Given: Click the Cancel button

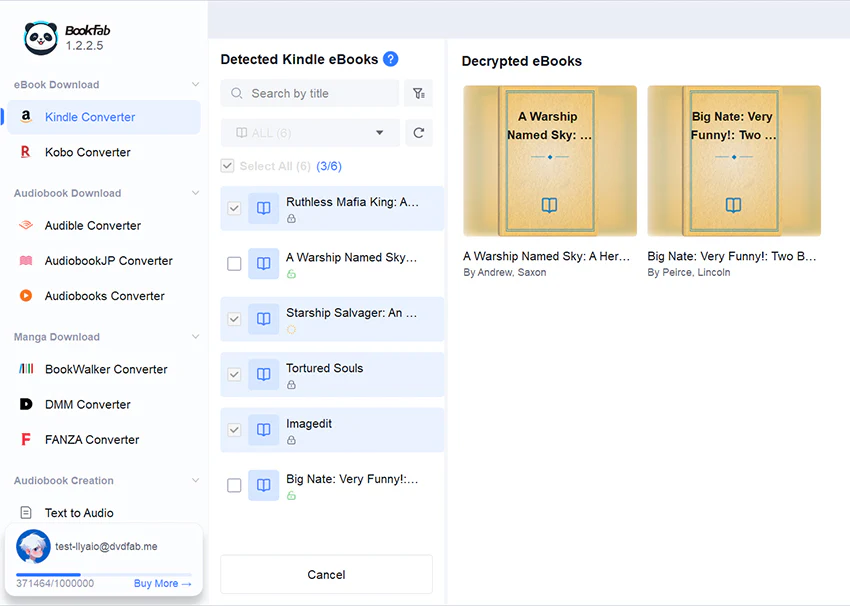Looking at the screenshot, I should pyautogui.click(x=326, y=575).
